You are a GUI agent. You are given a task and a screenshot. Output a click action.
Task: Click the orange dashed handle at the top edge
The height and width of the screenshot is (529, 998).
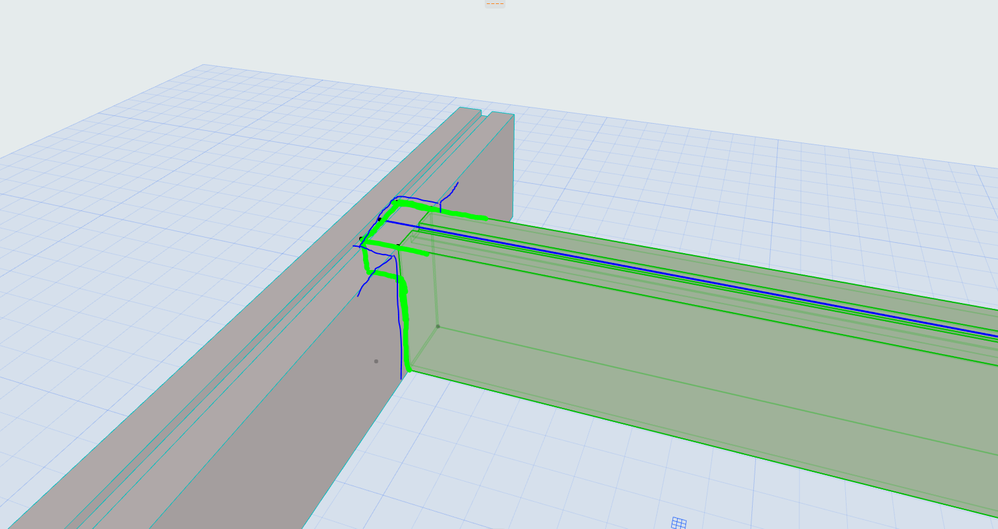[x=495, y=4]
